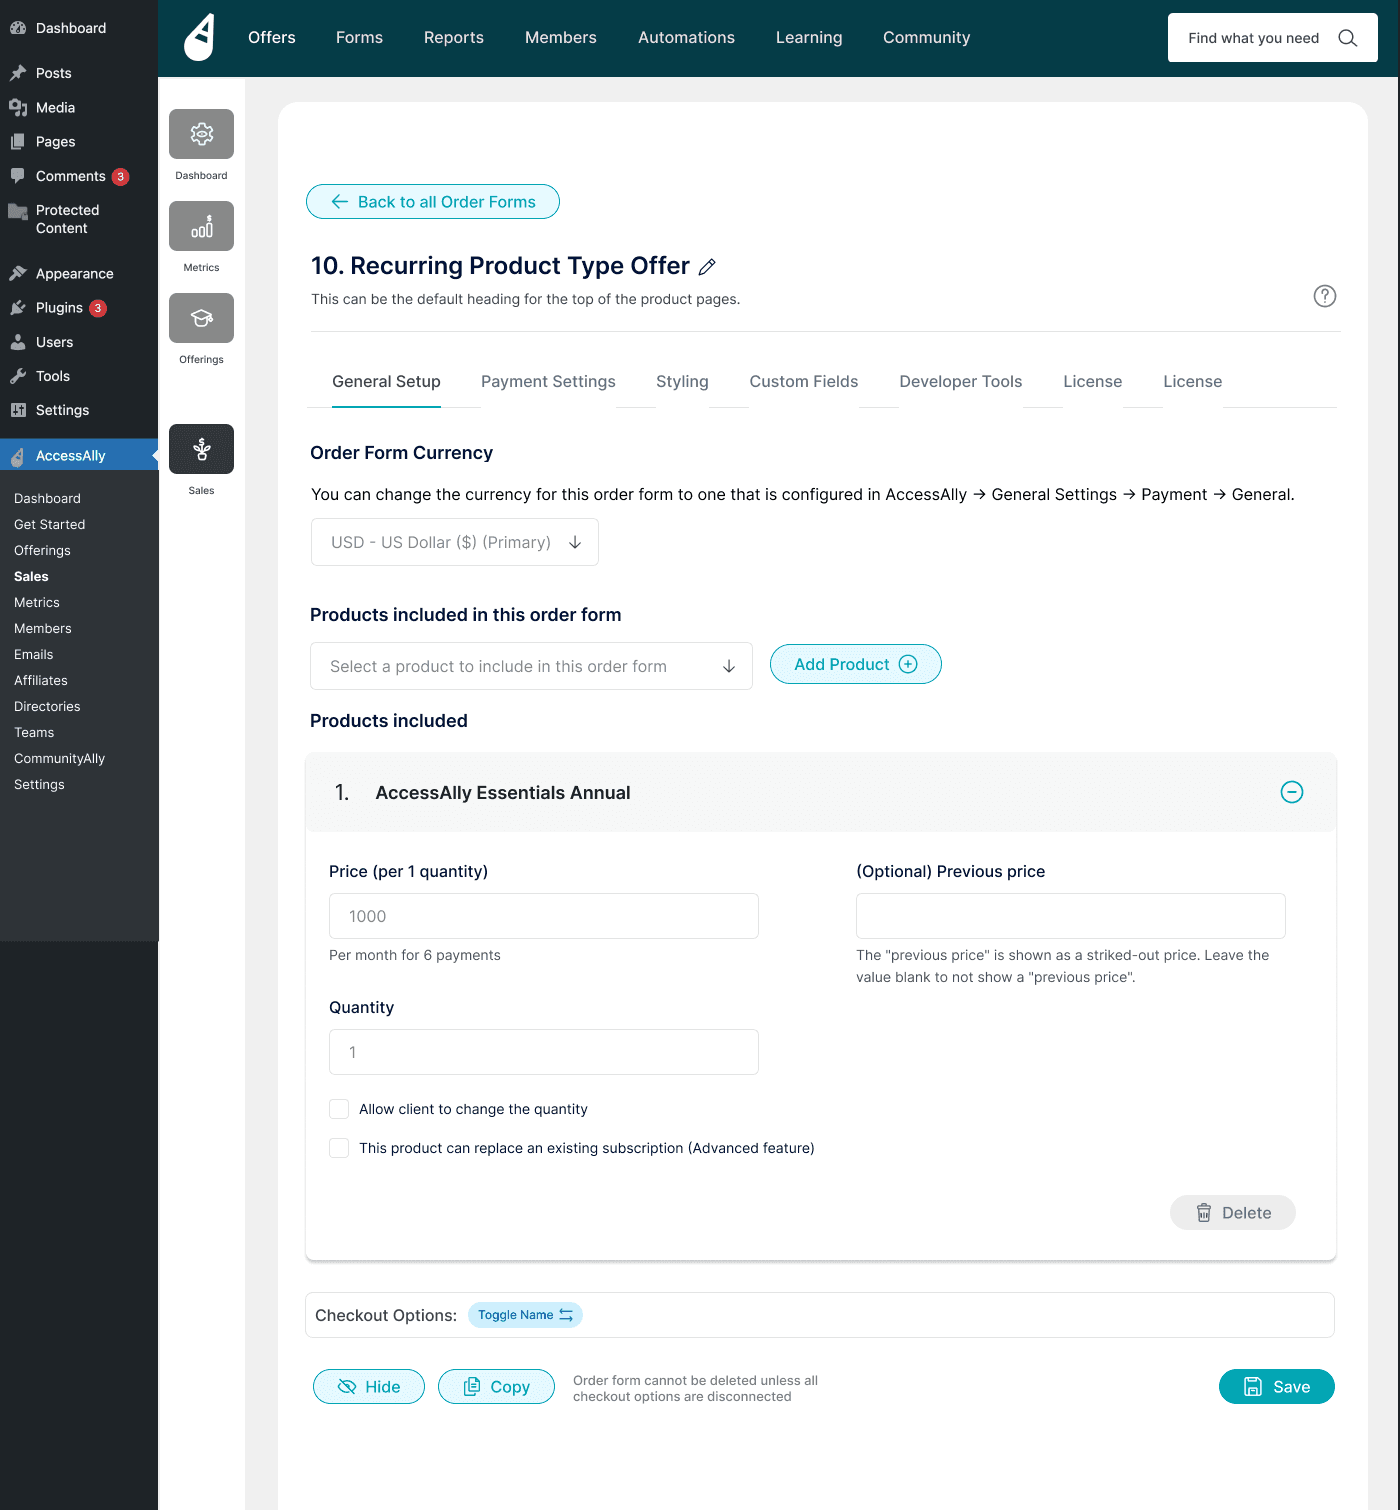This screenshot has width=1400, height=1510.
Task: Open the Custom Fields tab
Action: point(803,382)
